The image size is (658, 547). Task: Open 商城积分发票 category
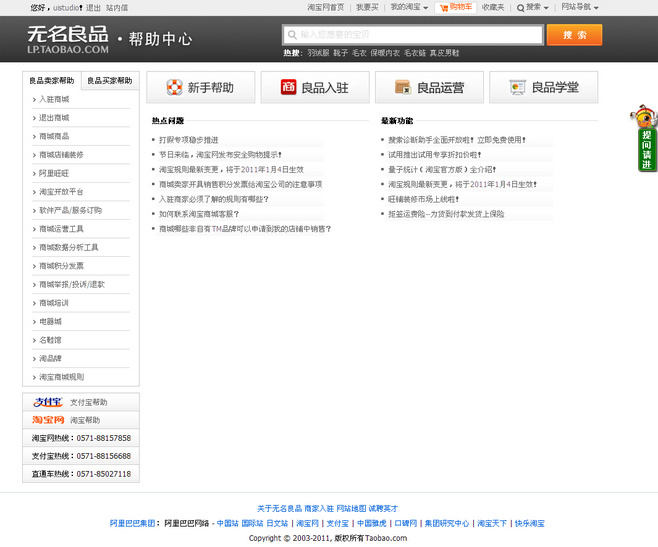[x=61, y=266]
